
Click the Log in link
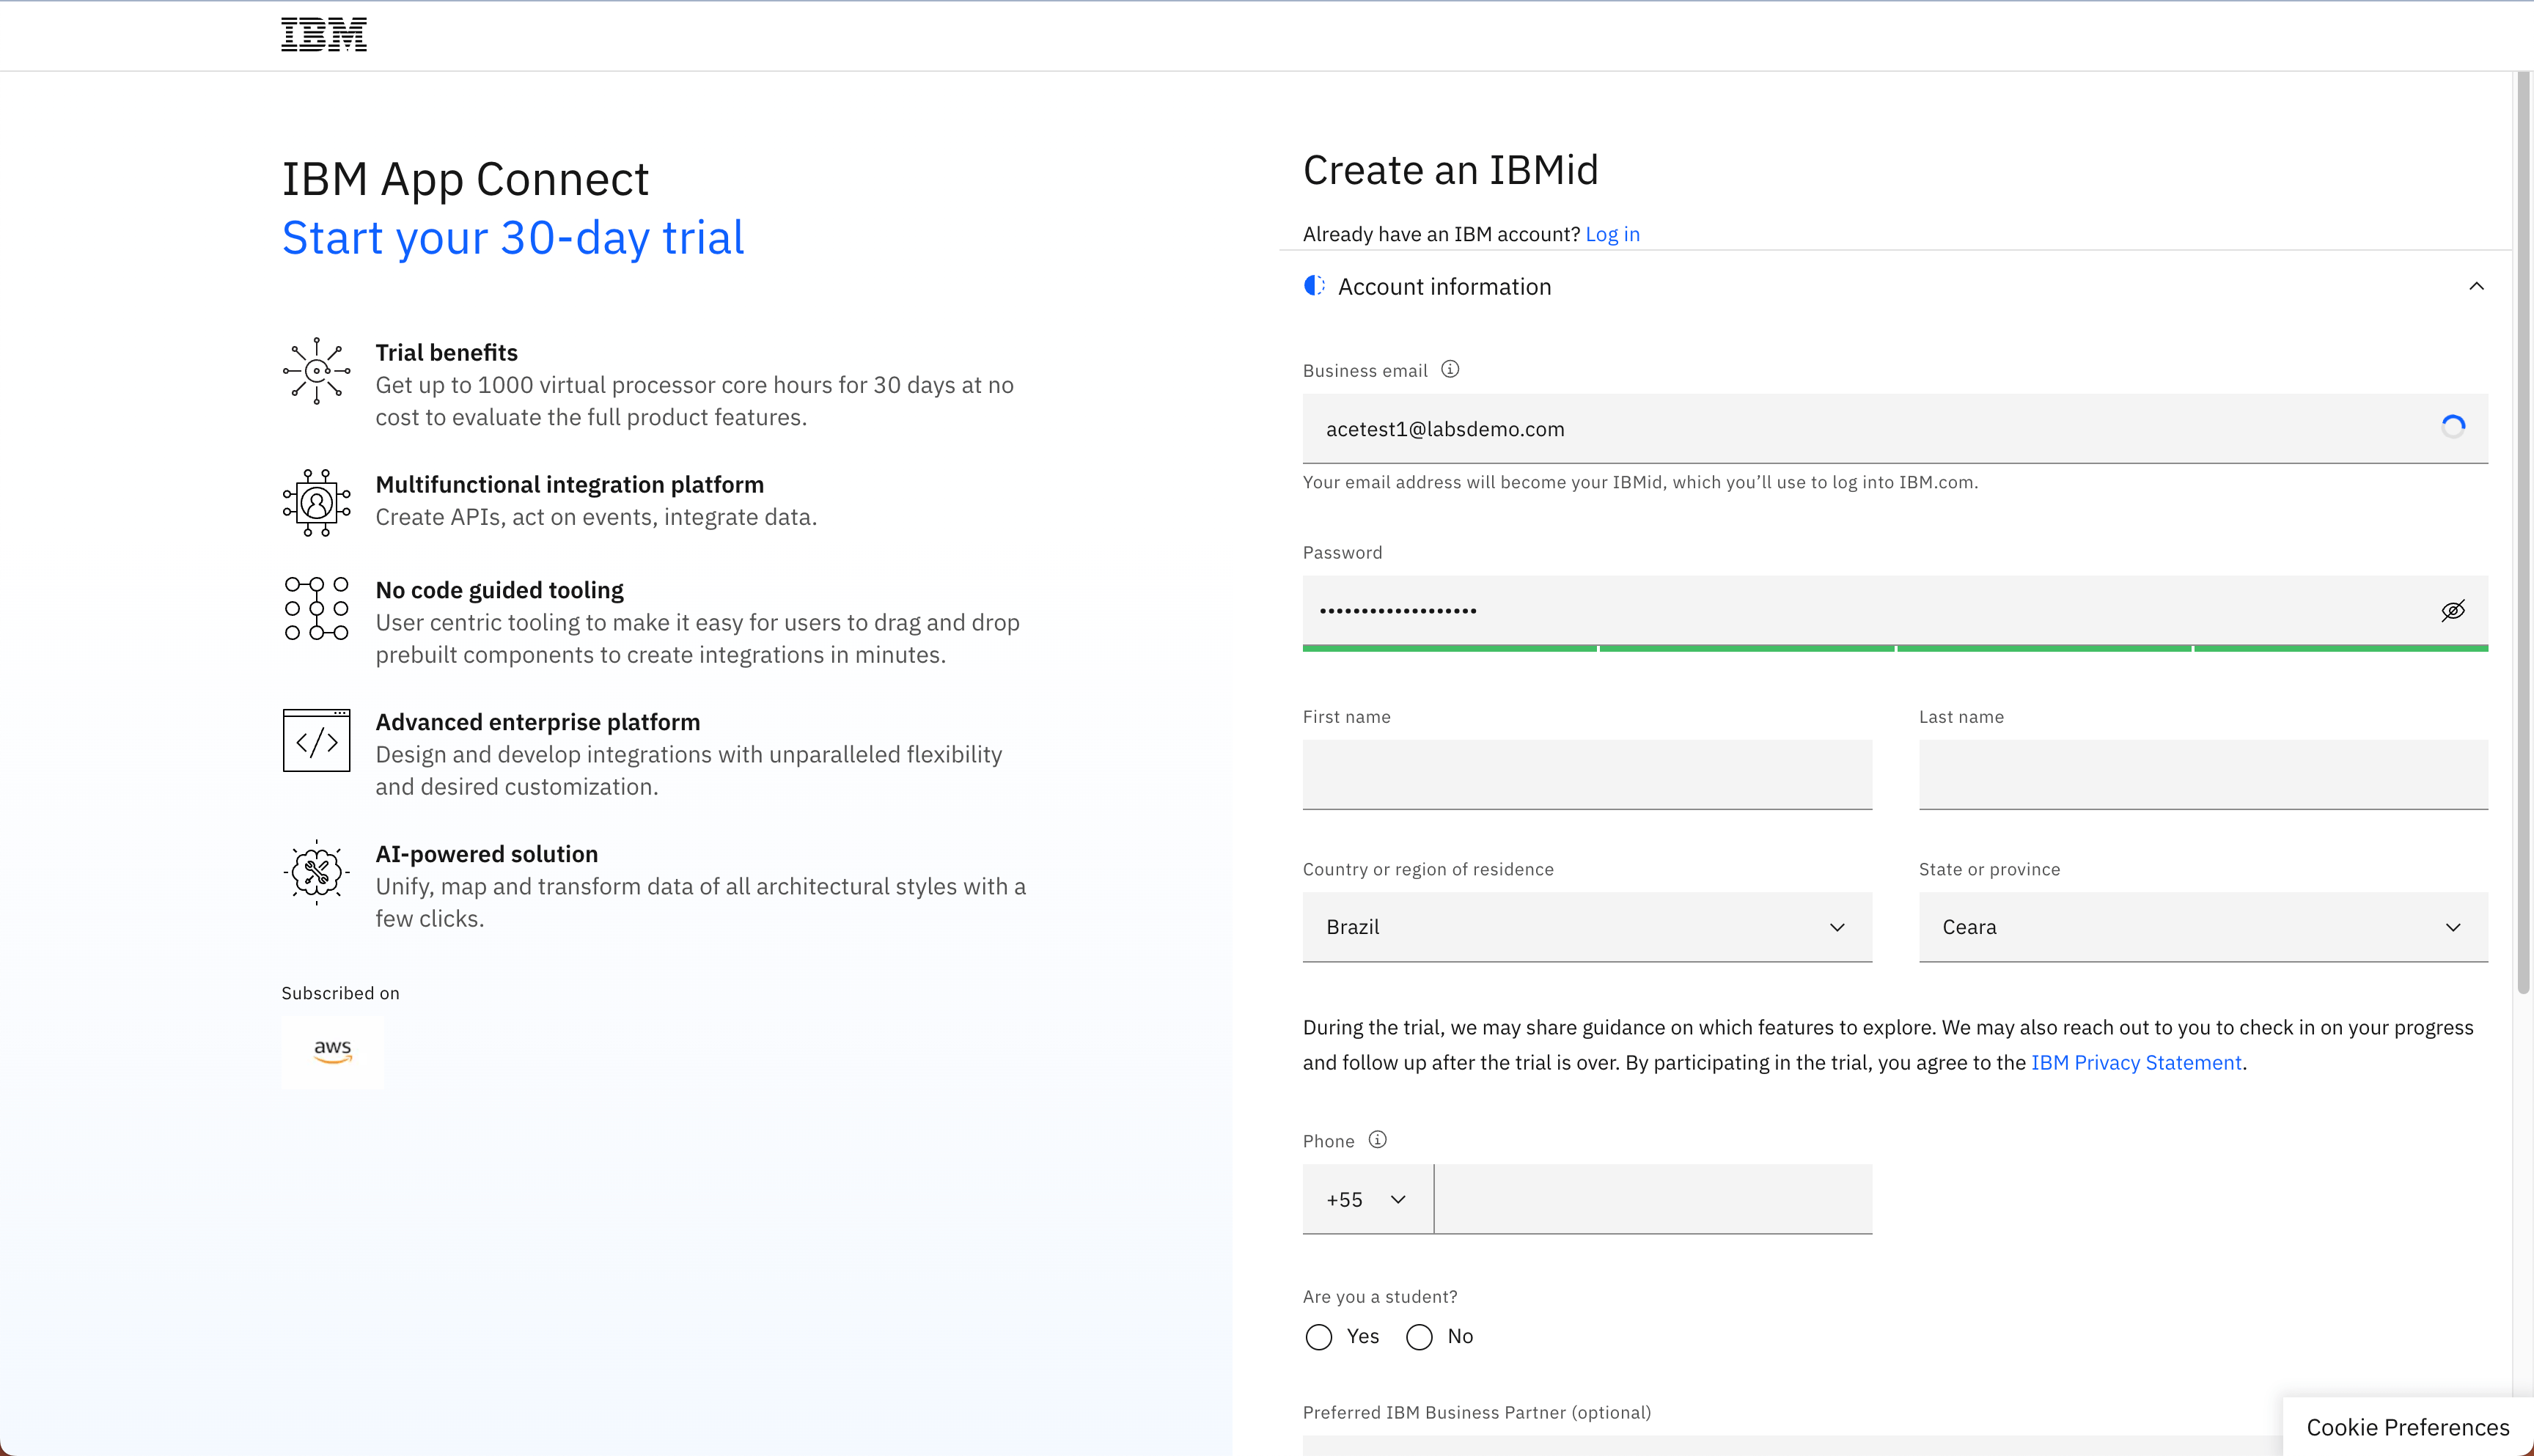pos(1612,234)
